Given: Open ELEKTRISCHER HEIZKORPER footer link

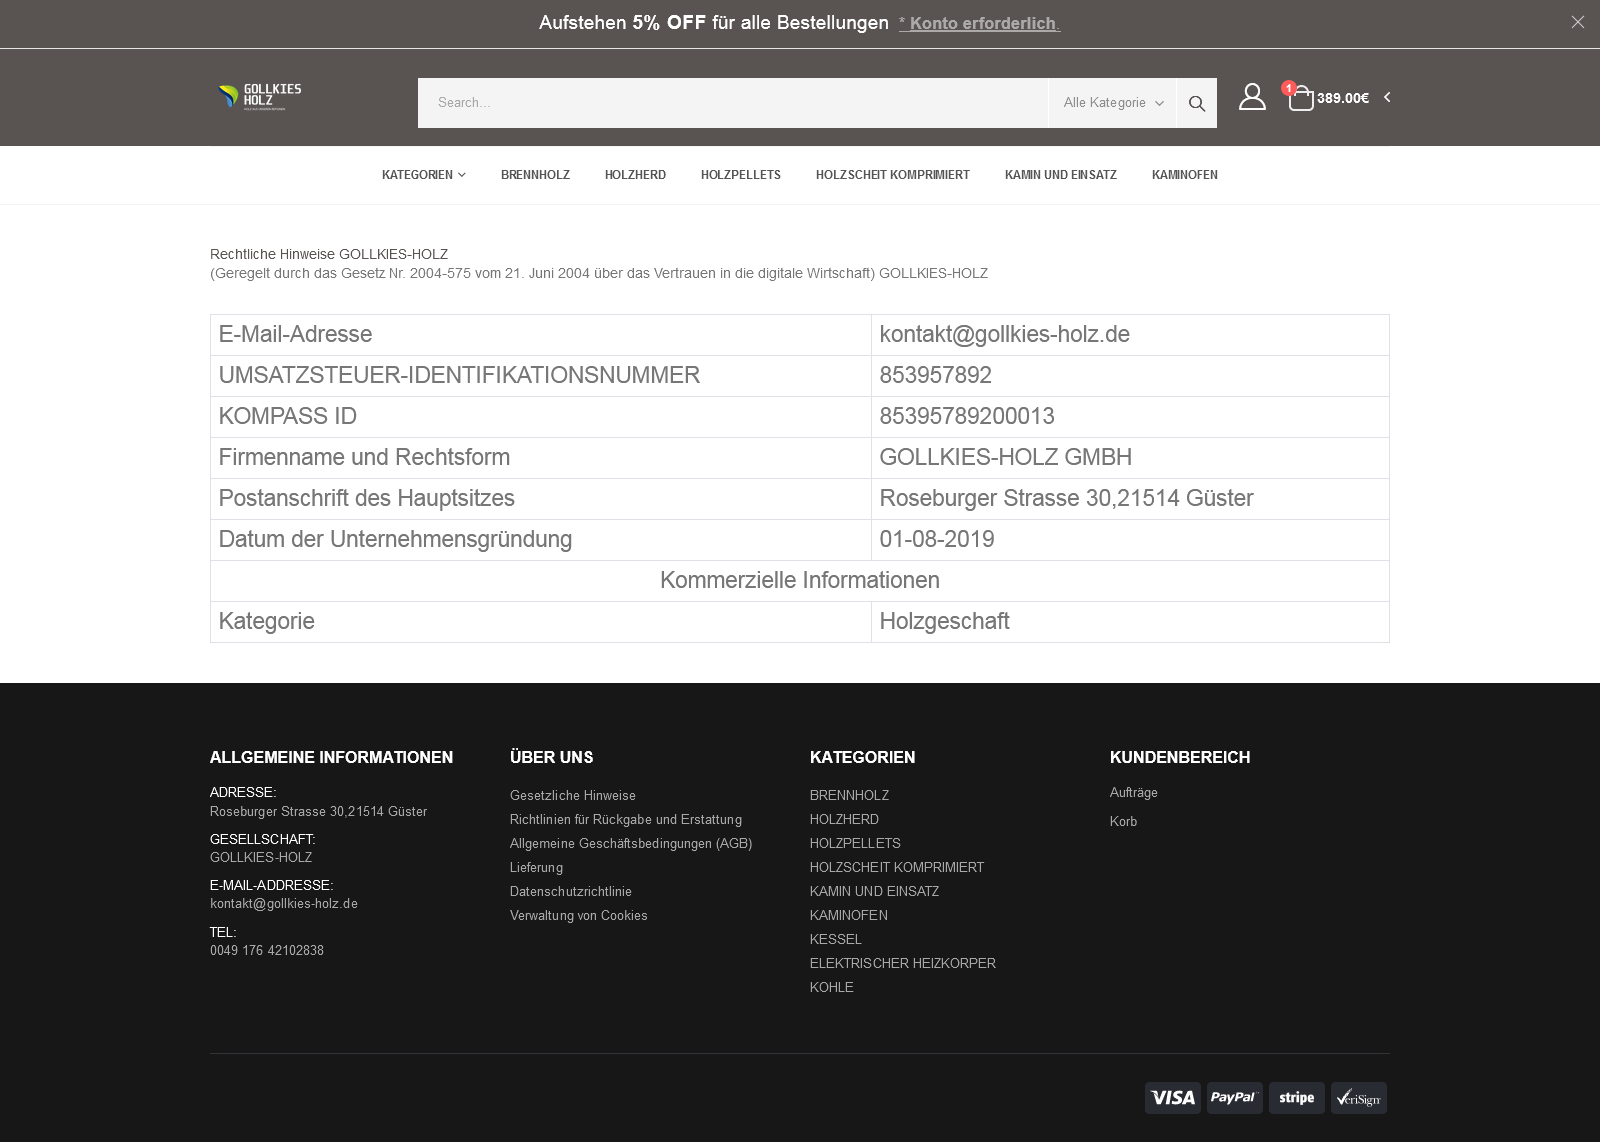Looking at the screenshot, I should [903, 964].
